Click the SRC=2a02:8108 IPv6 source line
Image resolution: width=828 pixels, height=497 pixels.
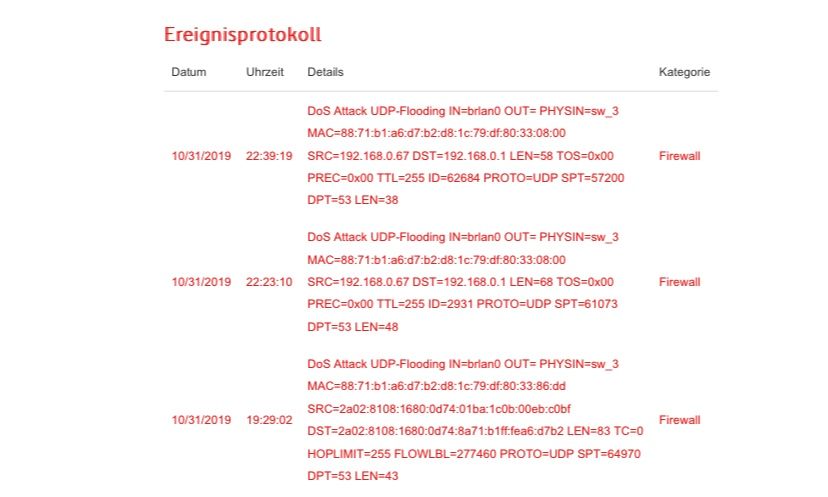pos(439,408)
